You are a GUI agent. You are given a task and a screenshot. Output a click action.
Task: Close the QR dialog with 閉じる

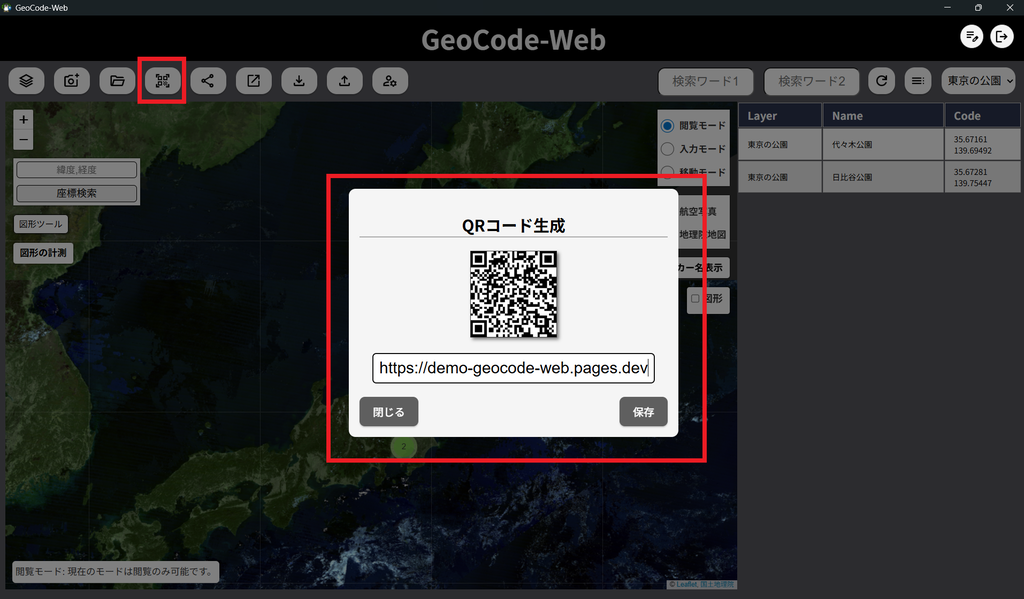[x=389, y=412]
